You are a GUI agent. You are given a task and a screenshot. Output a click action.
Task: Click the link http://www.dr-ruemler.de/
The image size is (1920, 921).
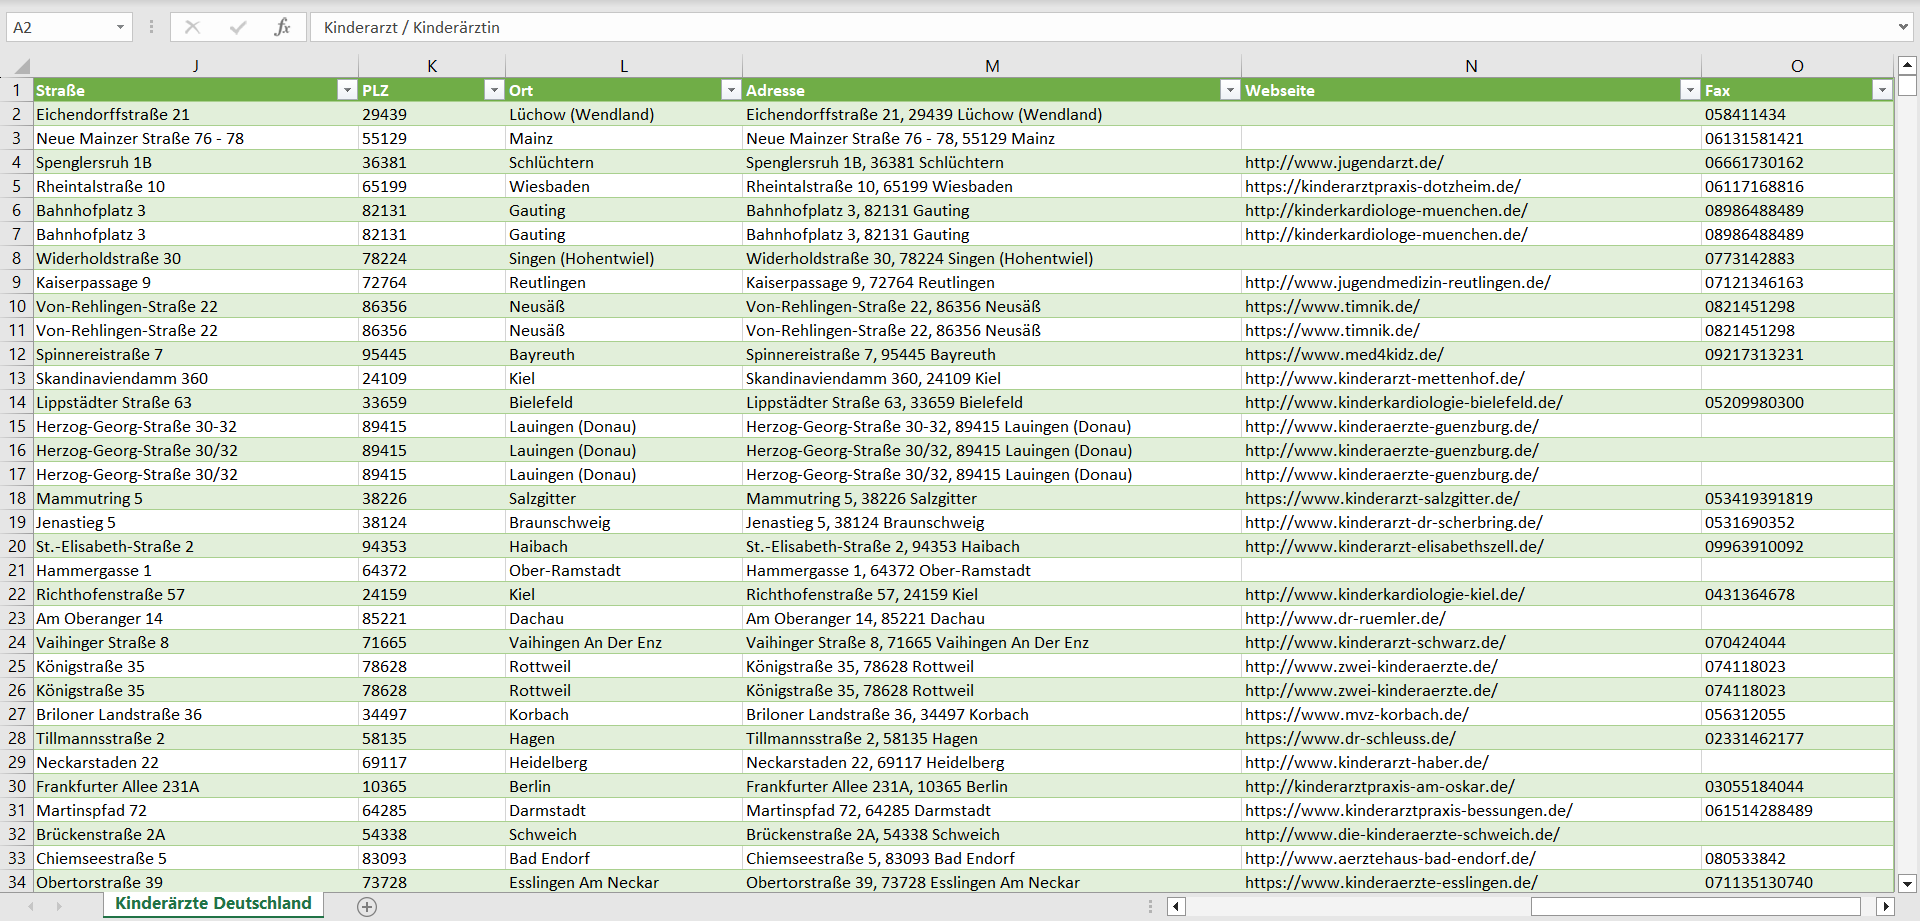pos(1345,618)
